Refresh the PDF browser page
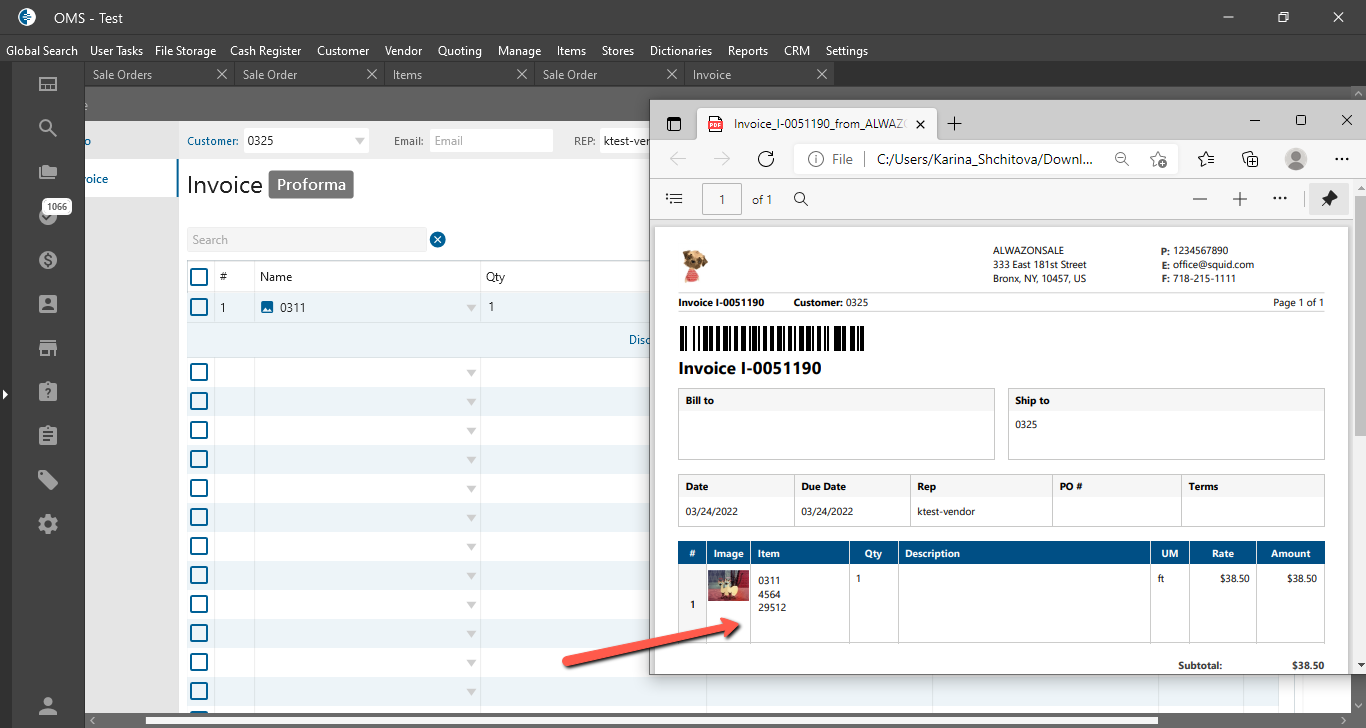 pos(766,159)
